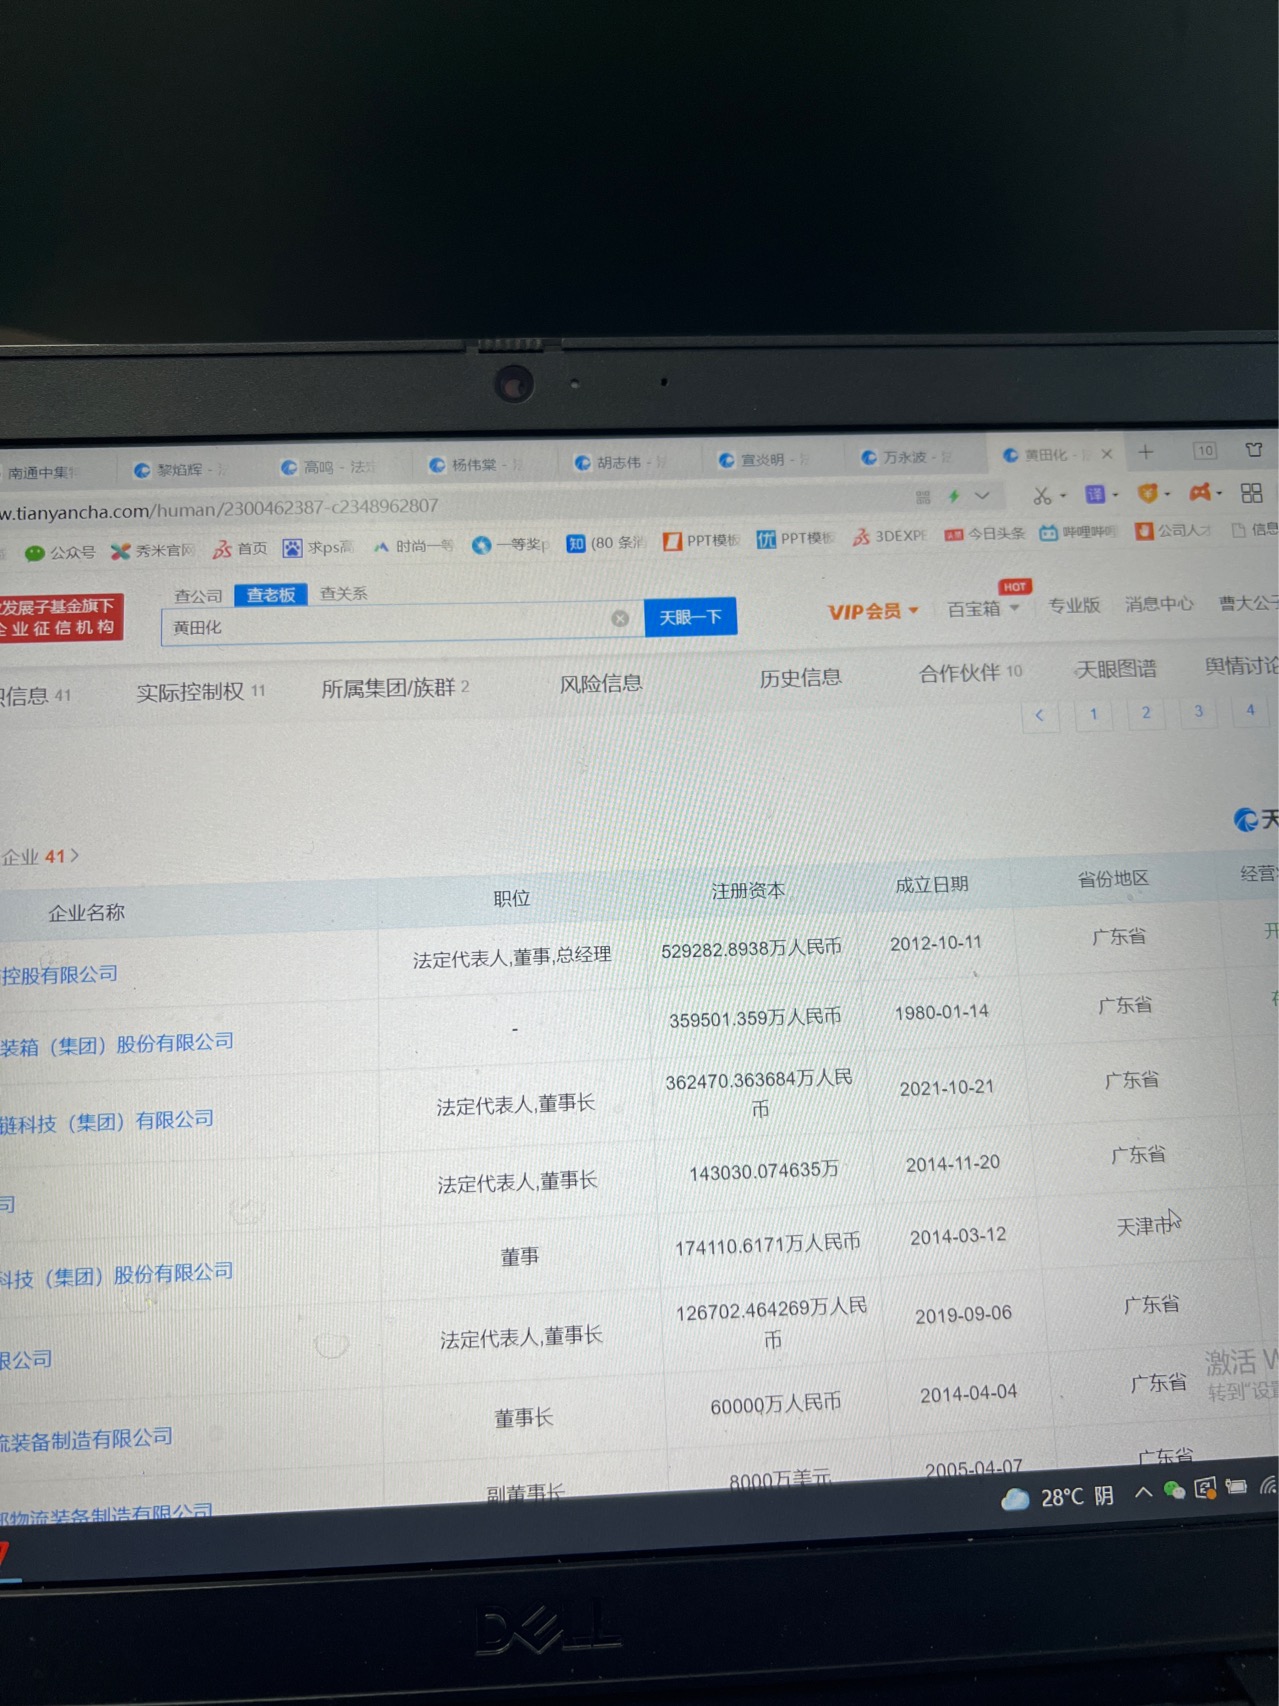Expand the 百宝箱 dropdown
Viewport: 1279px width, 1706px height.
pyautogui.click(x=982, y=608)
